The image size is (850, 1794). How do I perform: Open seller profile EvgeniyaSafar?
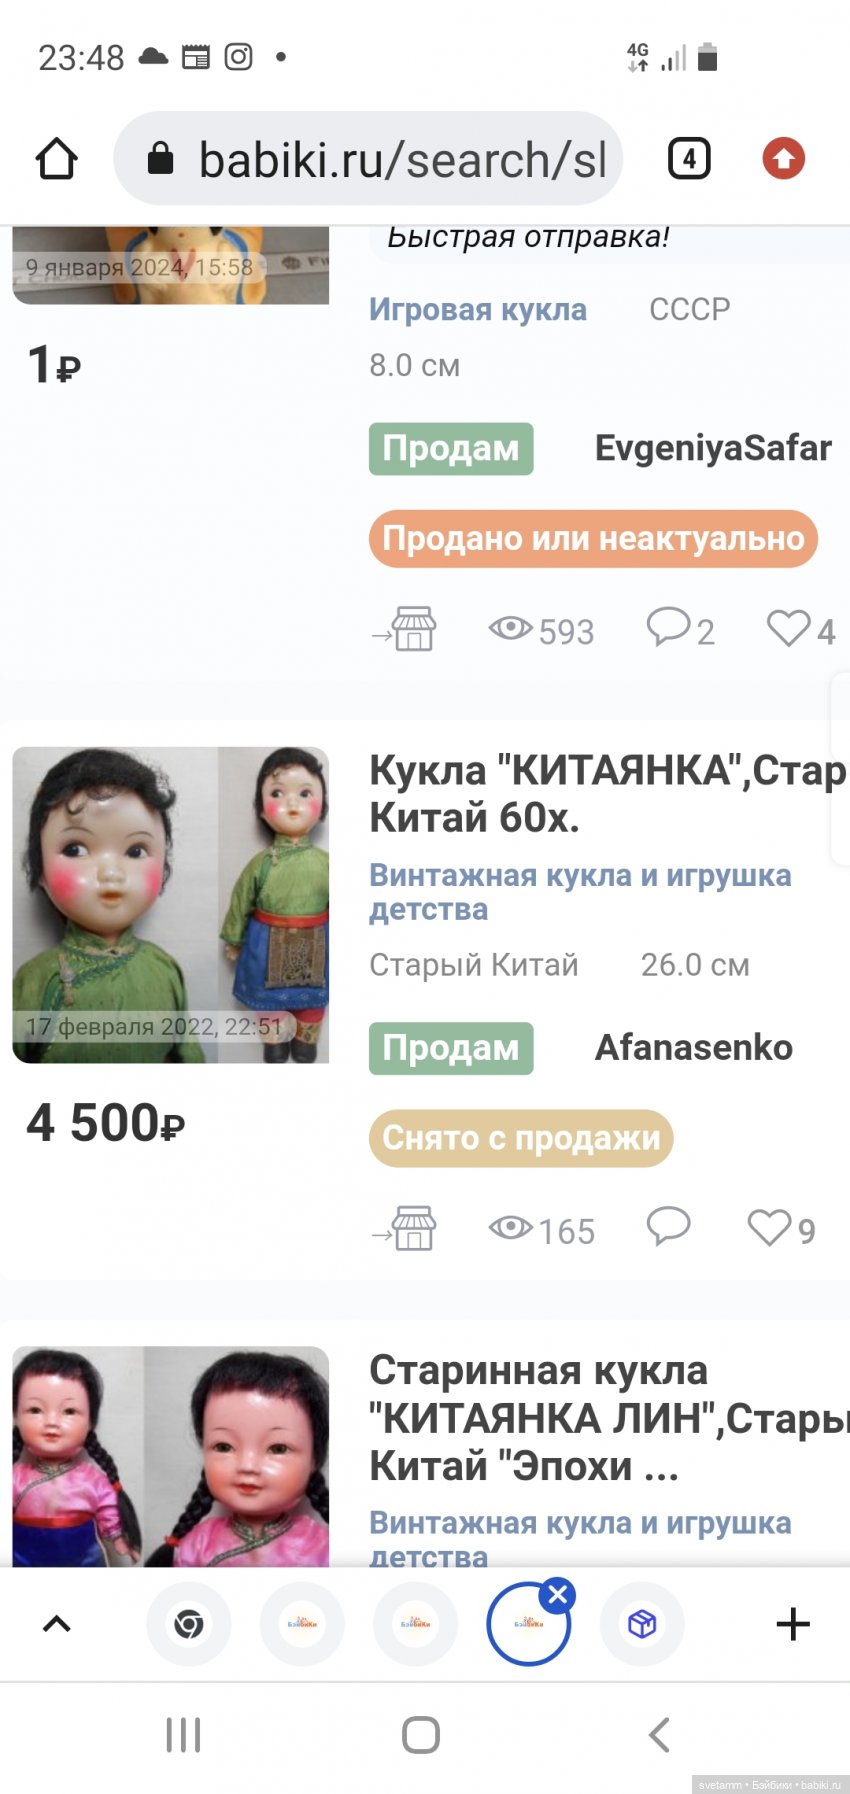(x=713, y=448)
